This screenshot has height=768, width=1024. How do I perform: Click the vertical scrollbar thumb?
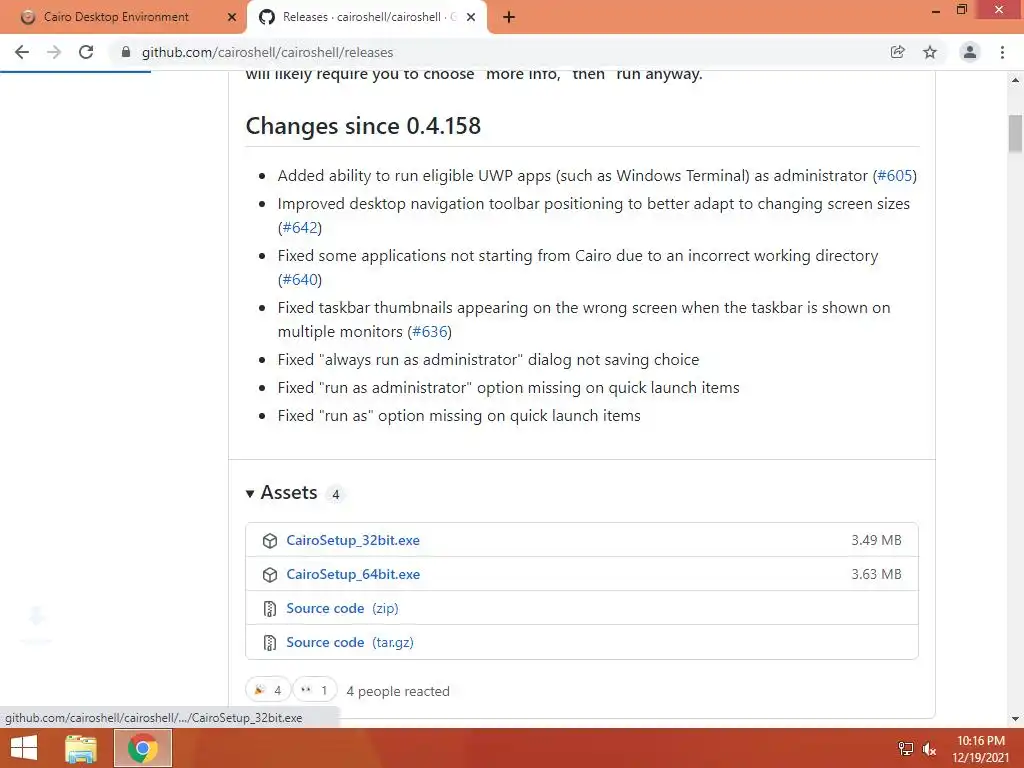coord(1015,133)
